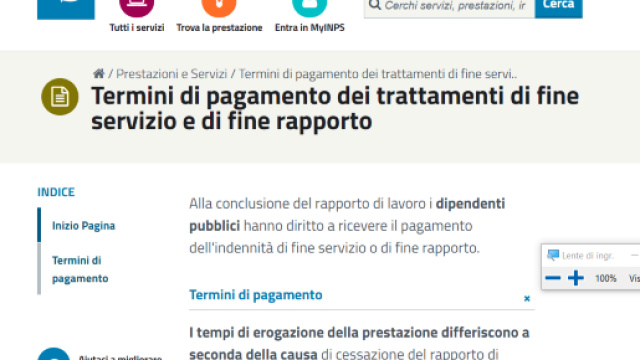Zoom in with Magnifier plus button
The width and height of the screenshot is (640, 360).
coord(576,278)
